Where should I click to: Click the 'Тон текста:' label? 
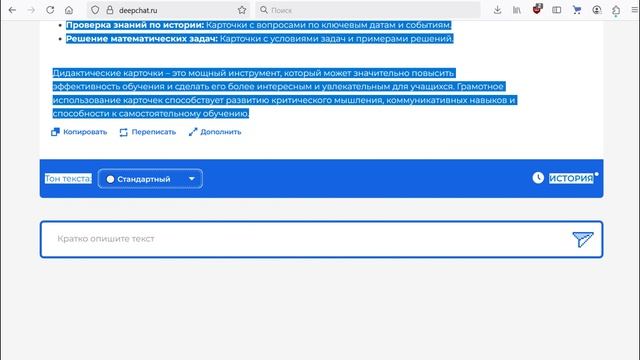click(68, 179)
